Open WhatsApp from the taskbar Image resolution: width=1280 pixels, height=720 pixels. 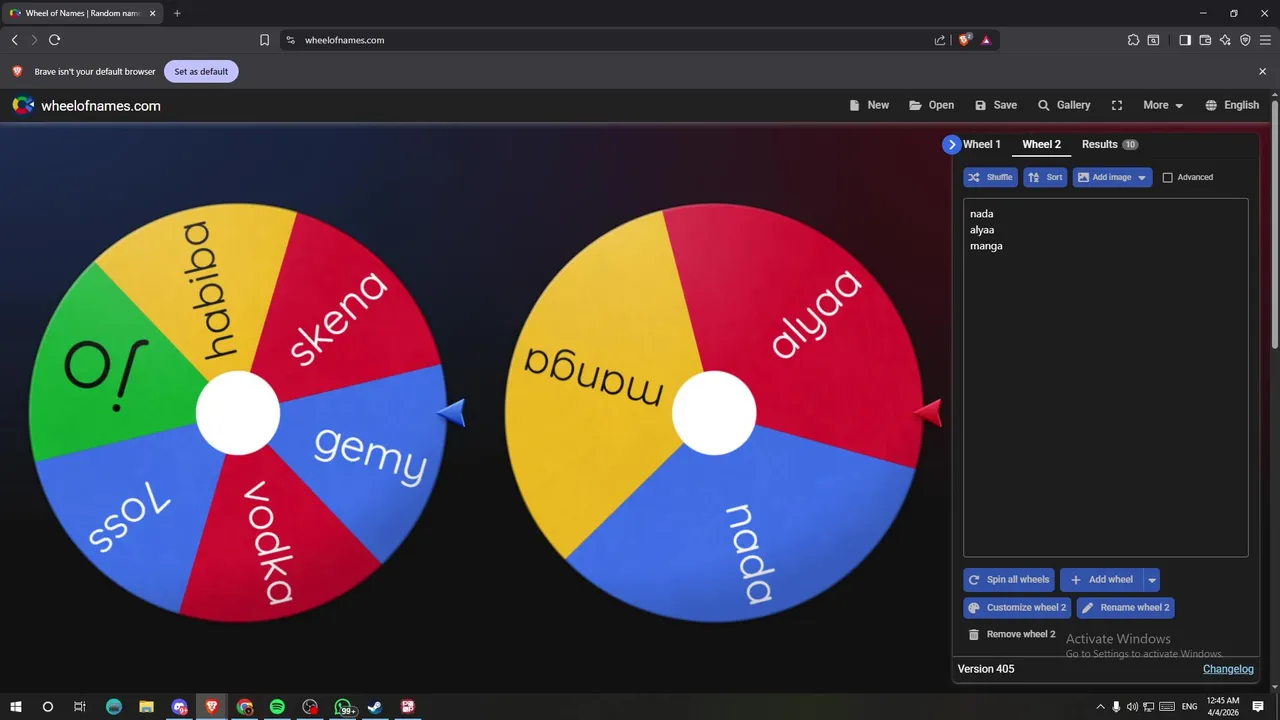(343, 707)
